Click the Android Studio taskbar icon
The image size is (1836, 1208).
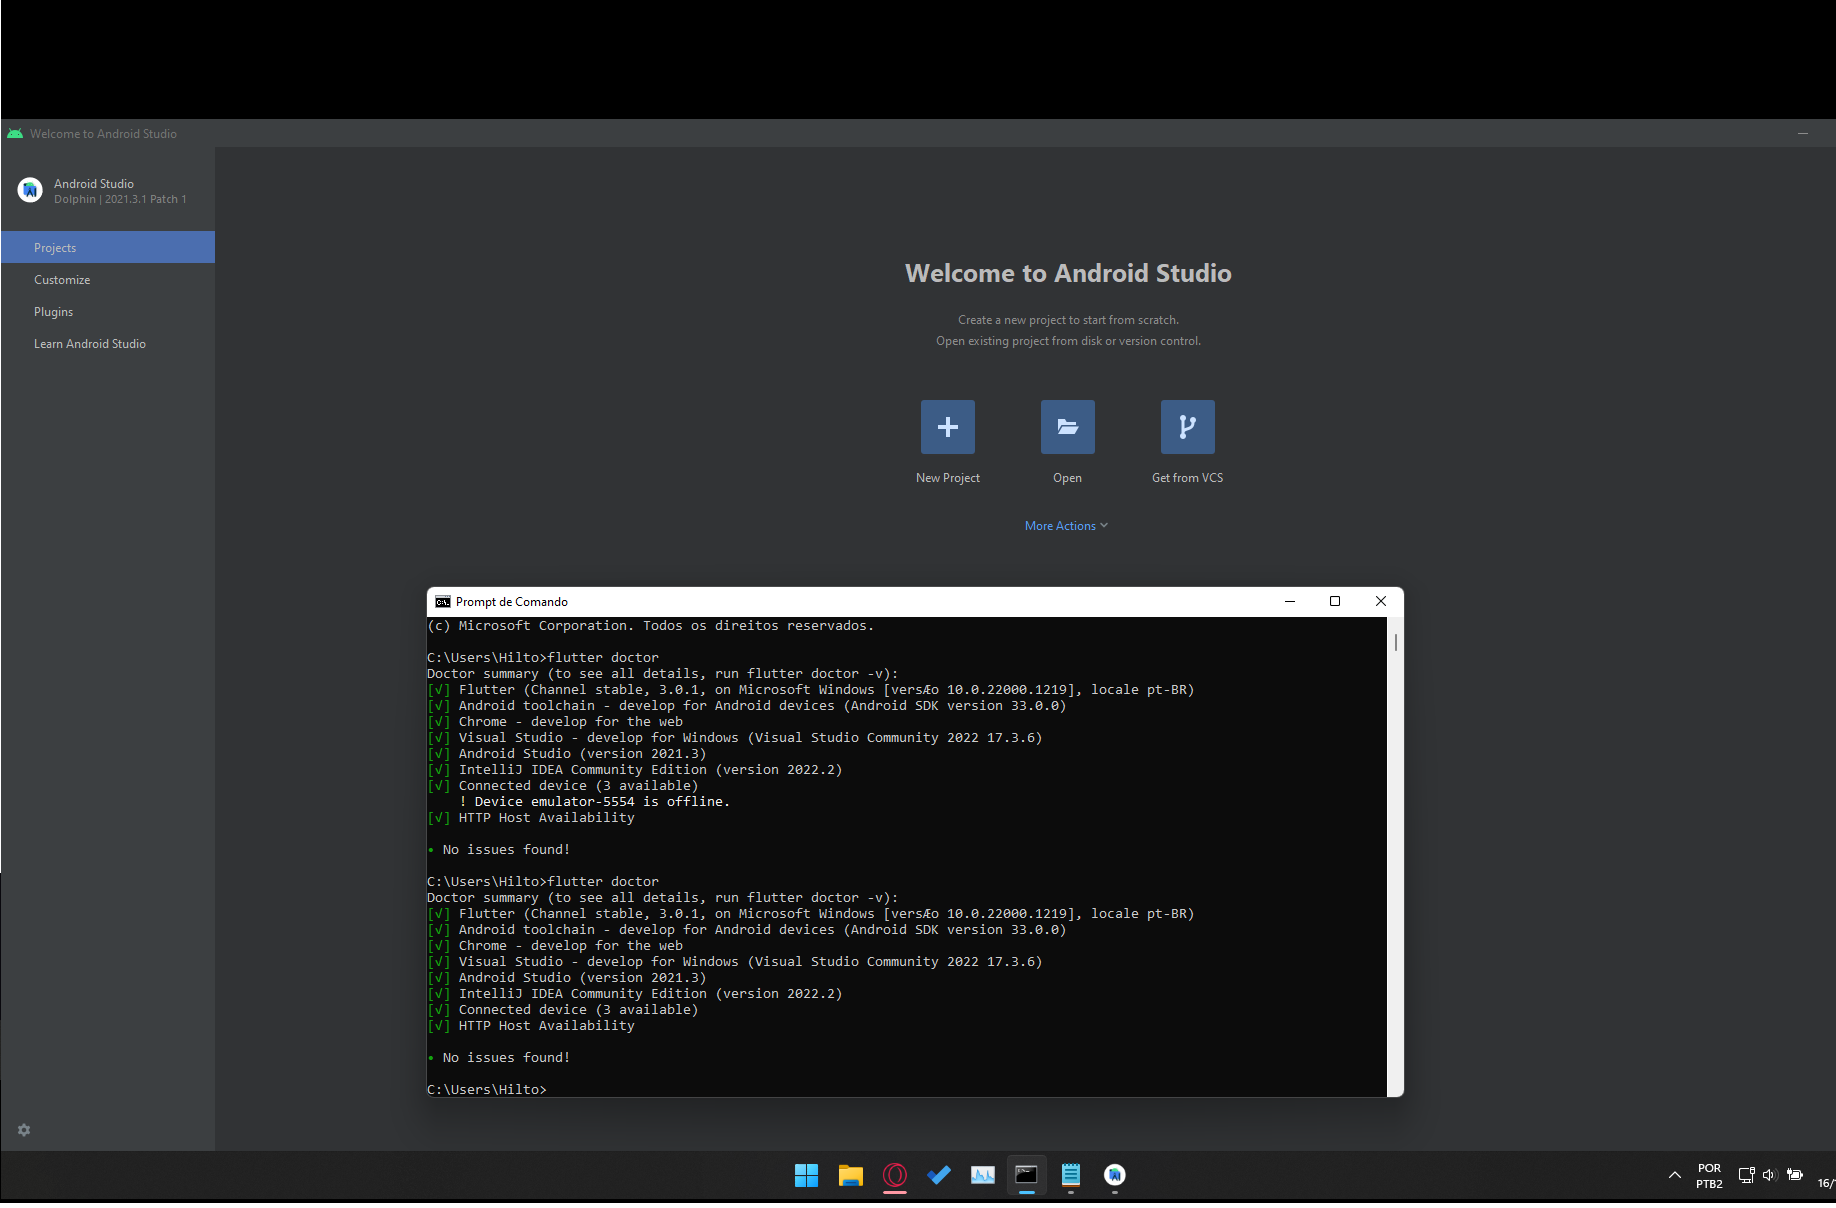tap(1115, 1175)
